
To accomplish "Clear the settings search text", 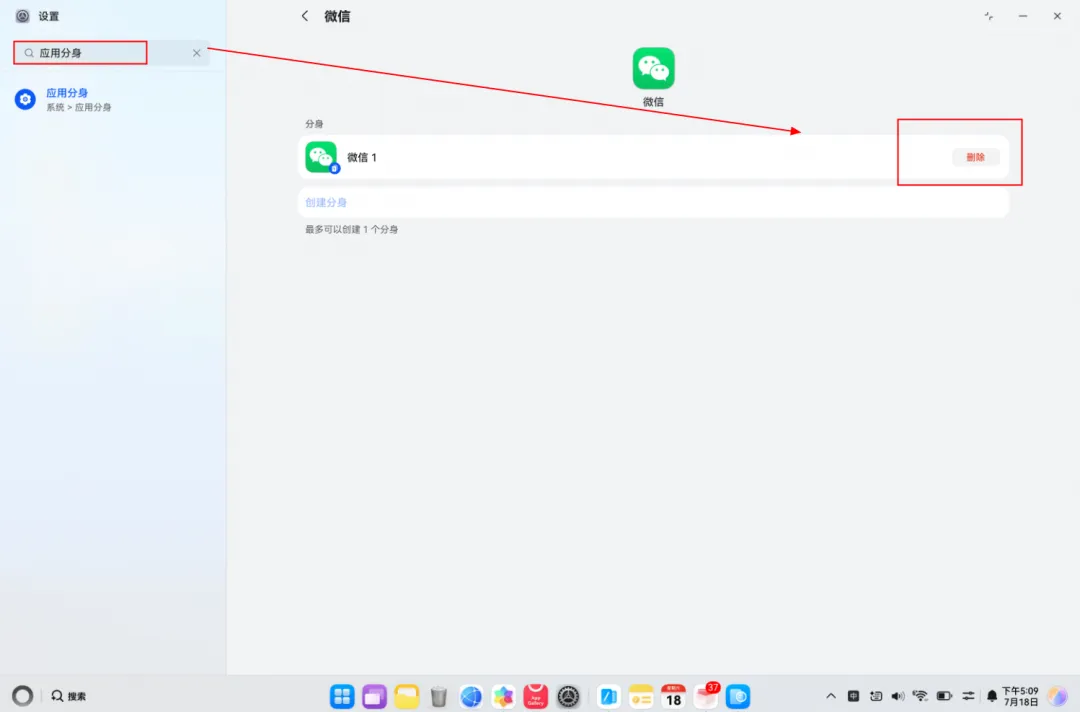I will click(x=196, y=53).
